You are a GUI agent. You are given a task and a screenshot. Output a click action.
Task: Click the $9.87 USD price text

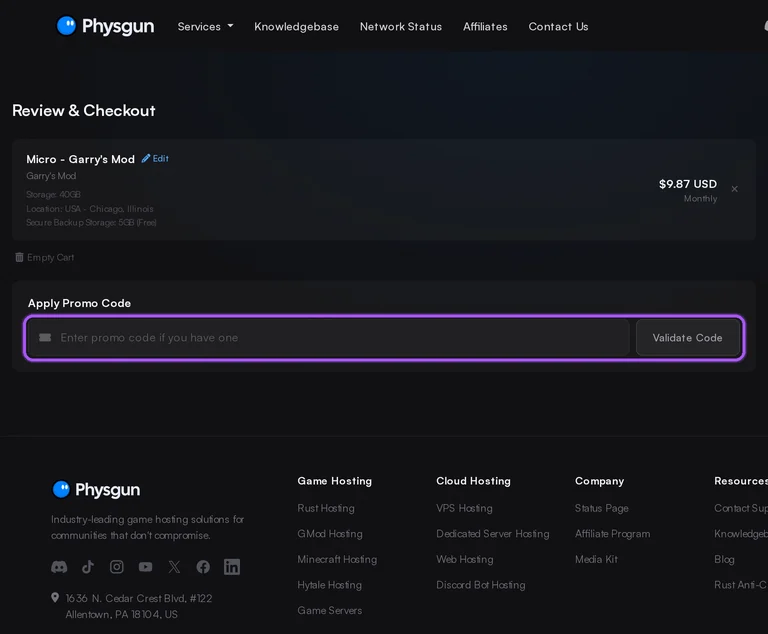point(688,184)
